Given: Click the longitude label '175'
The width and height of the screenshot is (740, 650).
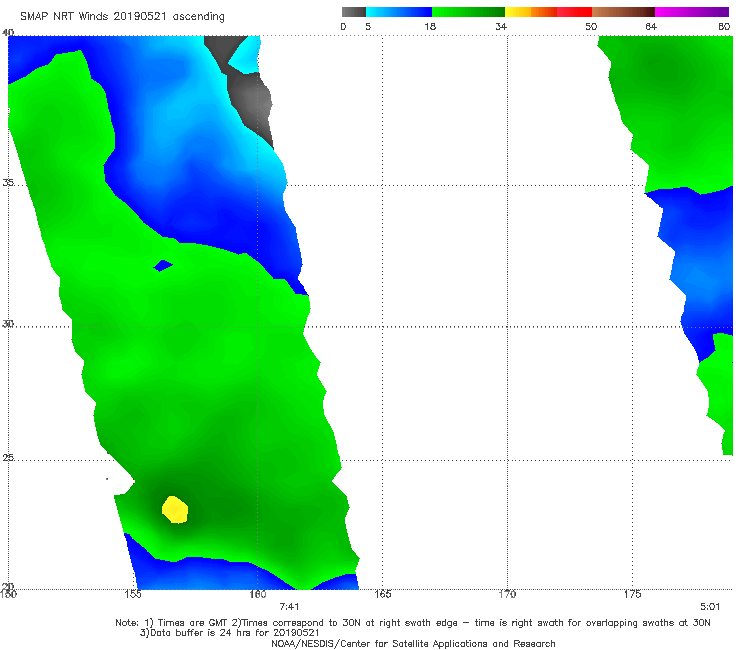Looking at the screenshot, I should point(632,594).
